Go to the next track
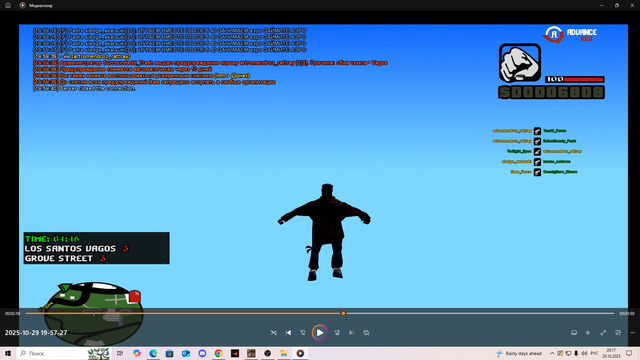 (351, 333)
